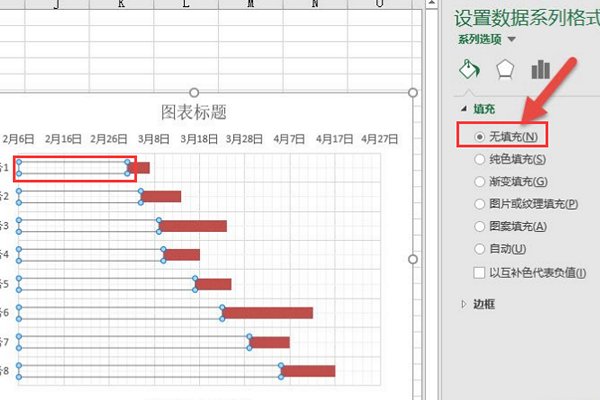The image size is (600, 400).
Task: Click the chart's top right corner handle
Action: [412, 93]
